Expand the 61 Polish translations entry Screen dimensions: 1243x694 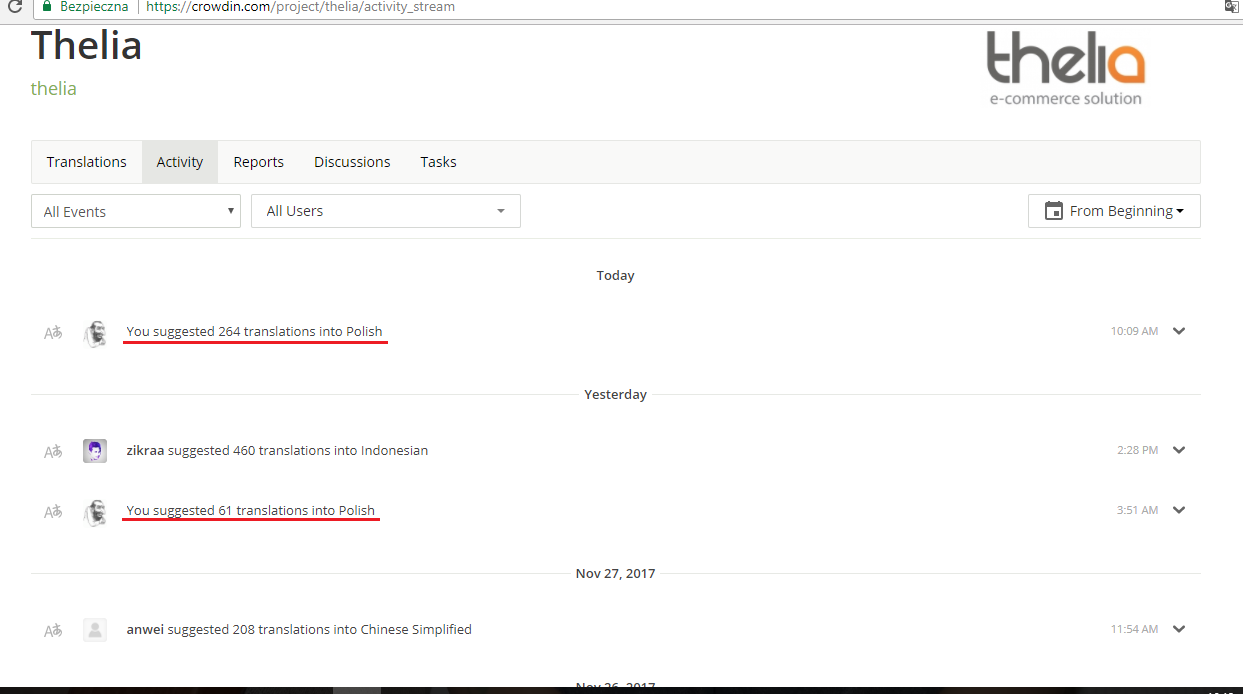(1179, 510)
